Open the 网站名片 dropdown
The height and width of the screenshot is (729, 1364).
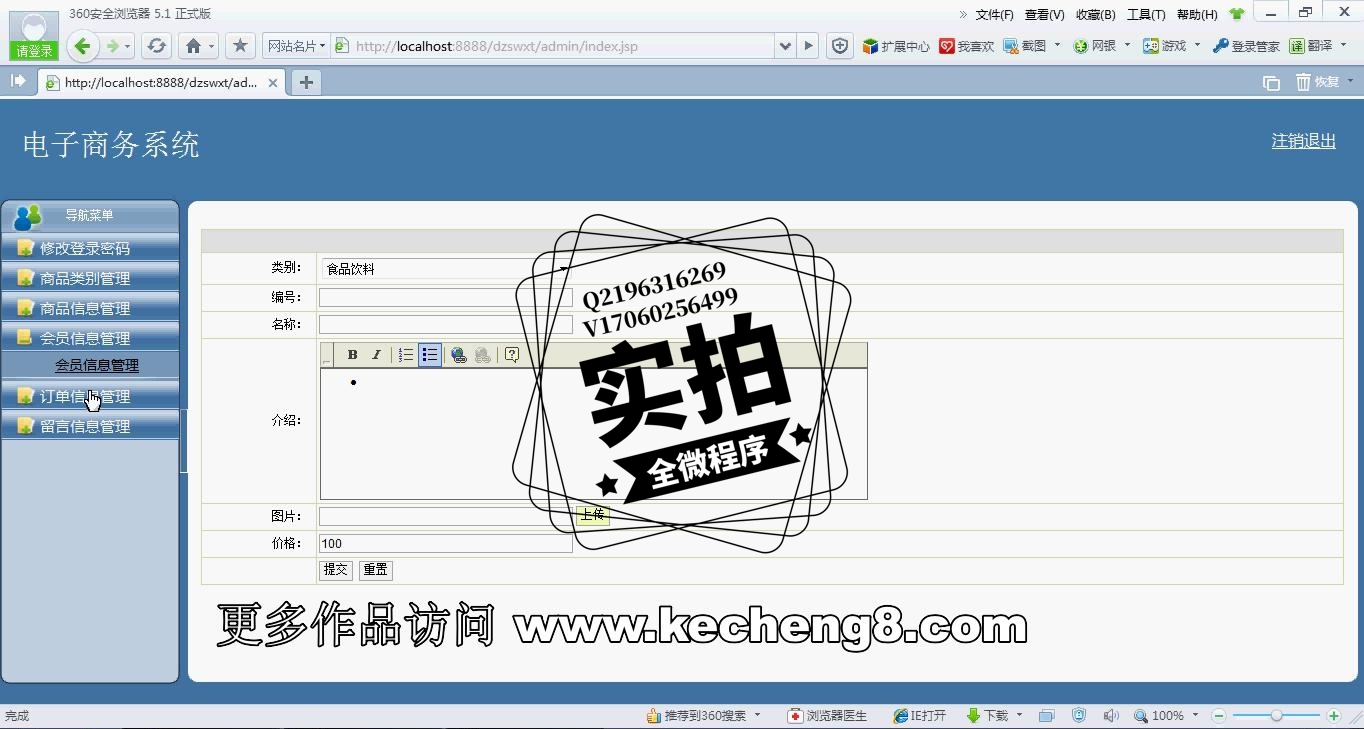tap(296, 46)
